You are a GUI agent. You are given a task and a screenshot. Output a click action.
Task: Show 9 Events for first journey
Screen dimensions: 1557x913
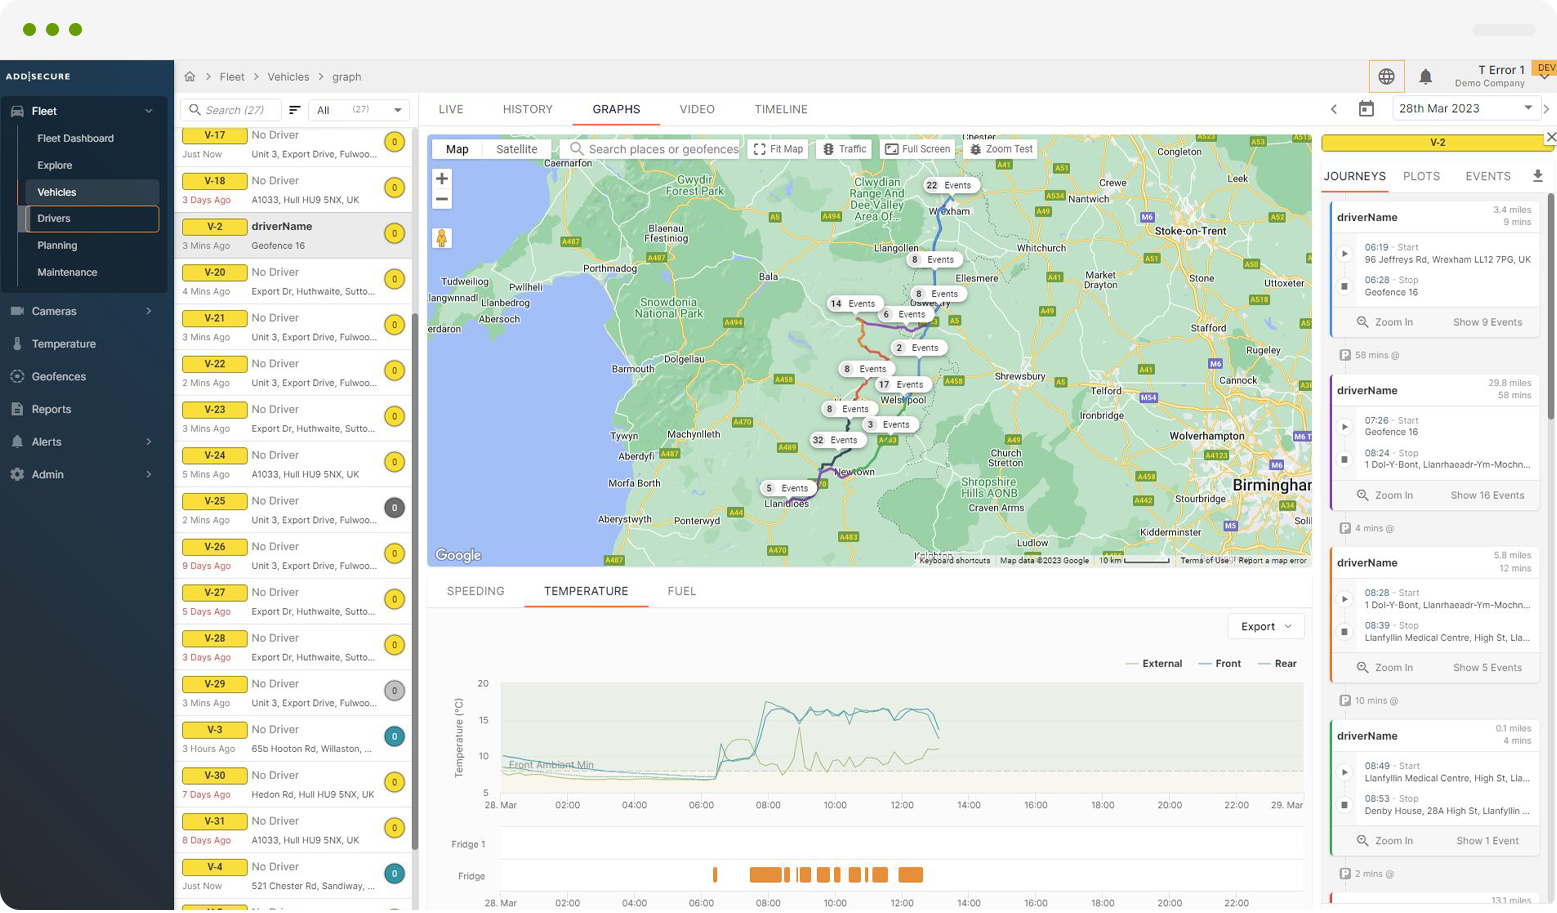pos(1487,322)
